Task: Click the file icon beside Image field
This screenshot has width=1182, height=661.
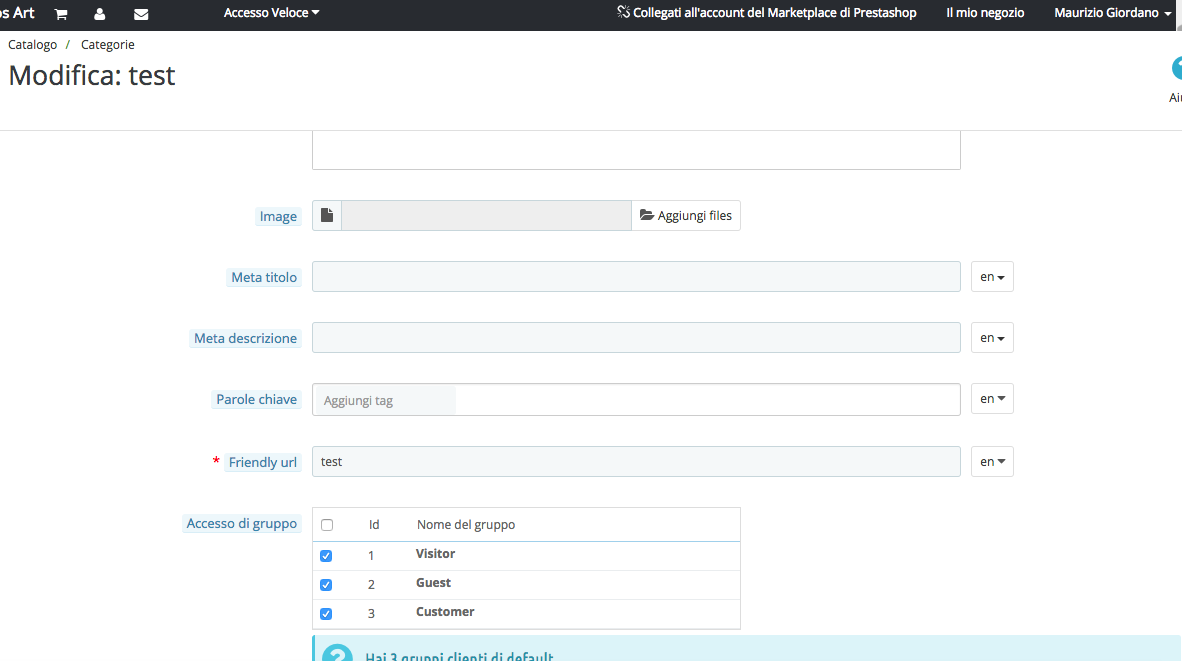Action: click(x=327, y=216)
